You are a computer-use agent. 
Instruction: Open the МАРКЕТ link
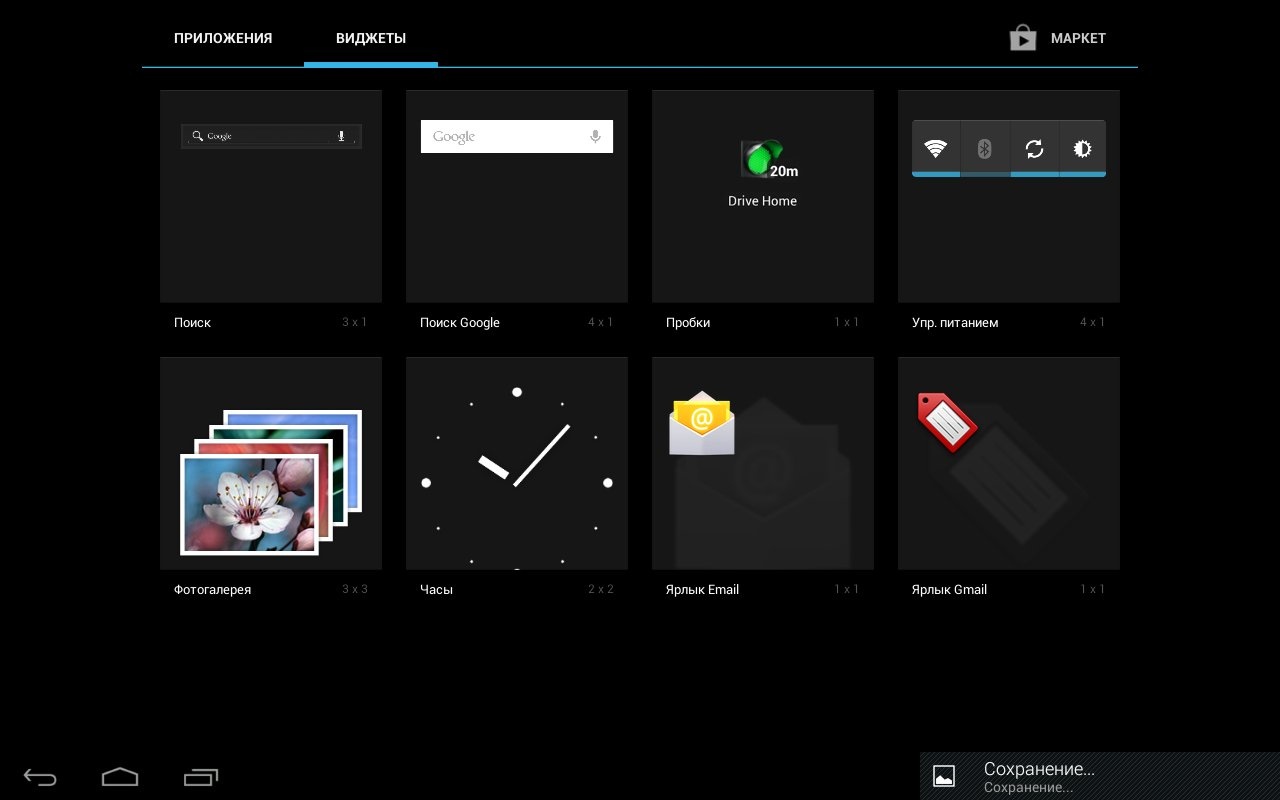tap(1078, 39)
